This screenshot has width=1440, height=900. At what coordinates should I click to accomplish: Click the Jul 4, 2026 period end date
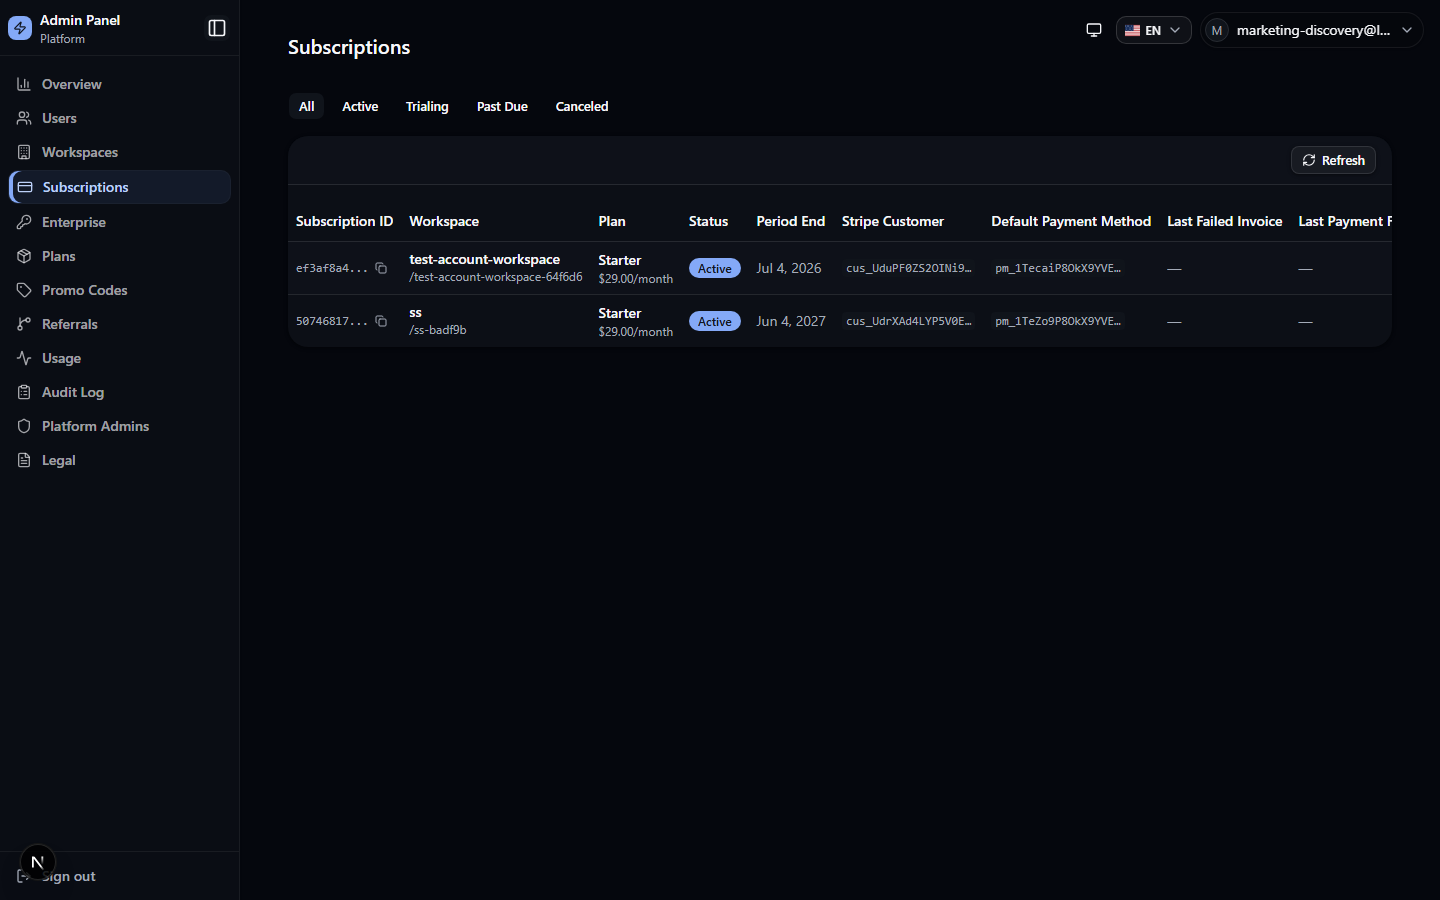(x=789, y=268)
